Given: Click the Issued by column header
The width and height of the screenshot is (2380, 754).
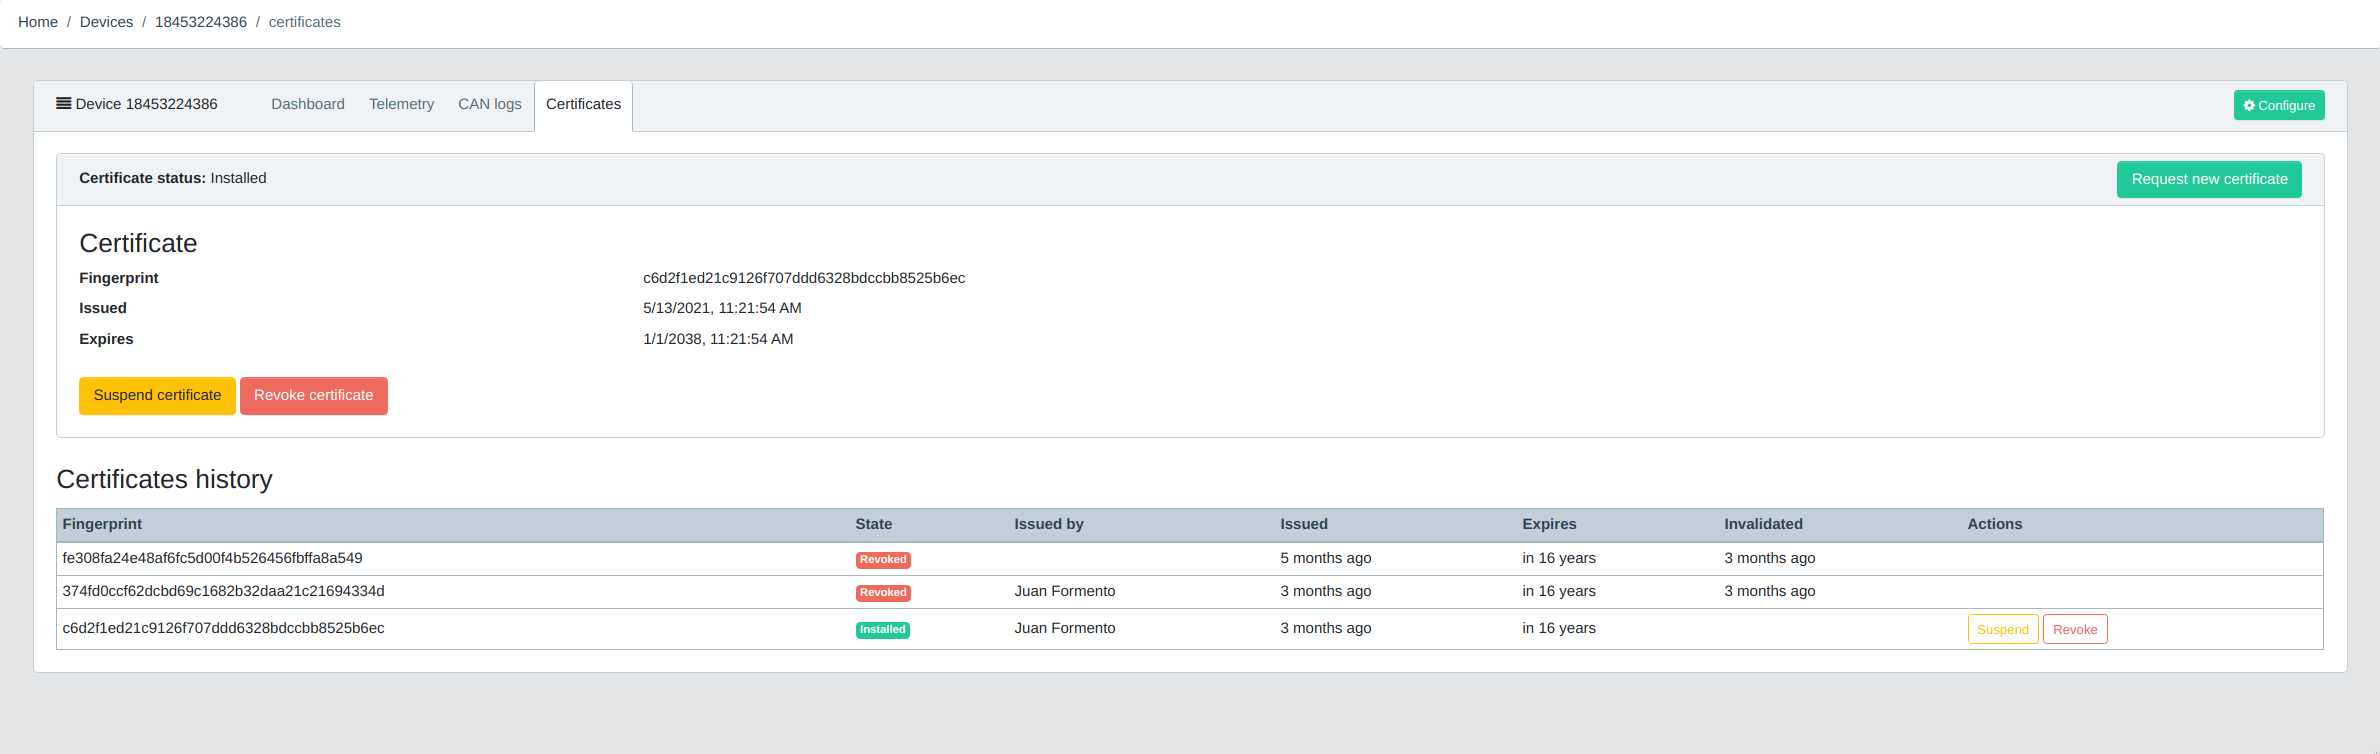Looking at the screenshot, I should pyautogui.click(x=1048, y=524).
